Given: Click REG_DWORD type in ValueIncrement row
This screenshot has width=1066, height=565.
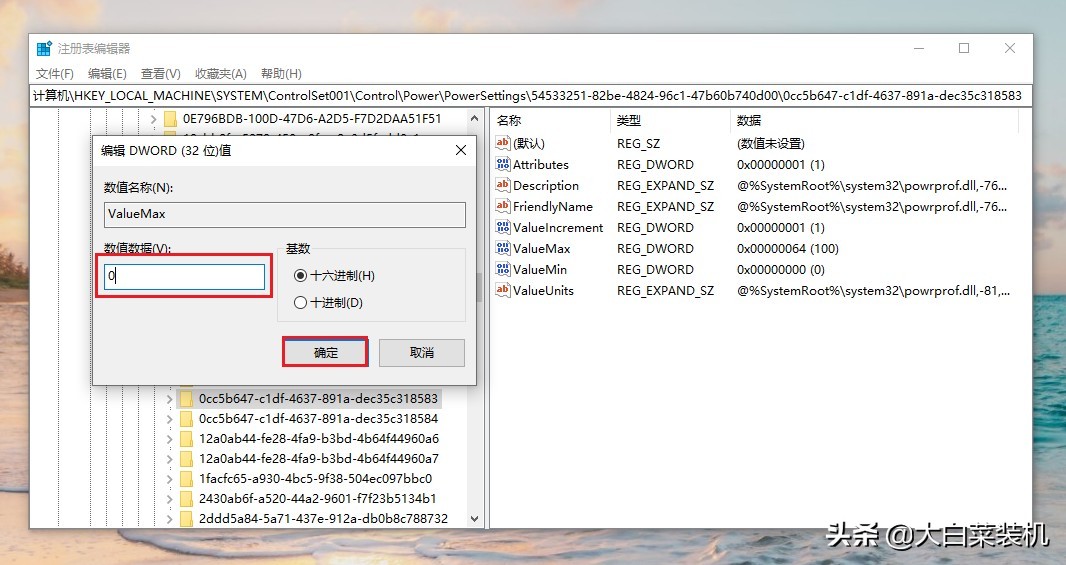Looking at the screenshot, I should pyautogui.click(x=655, y=228).
